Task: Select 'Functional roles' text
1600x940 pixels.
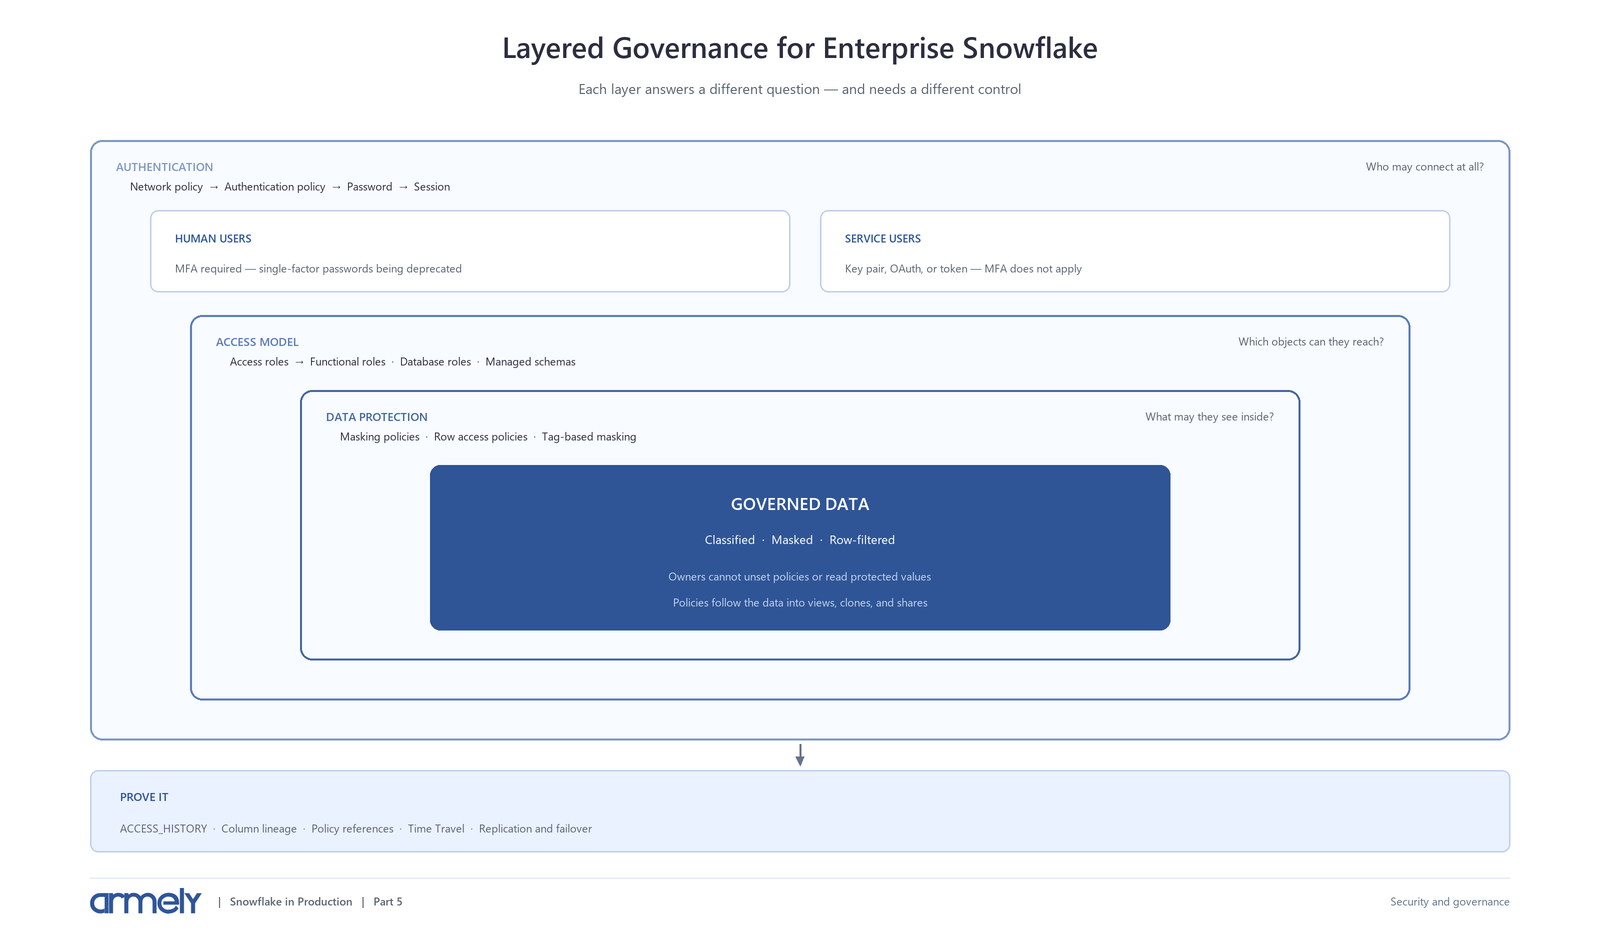Action: pyautogui.click(x=348, y=362)
